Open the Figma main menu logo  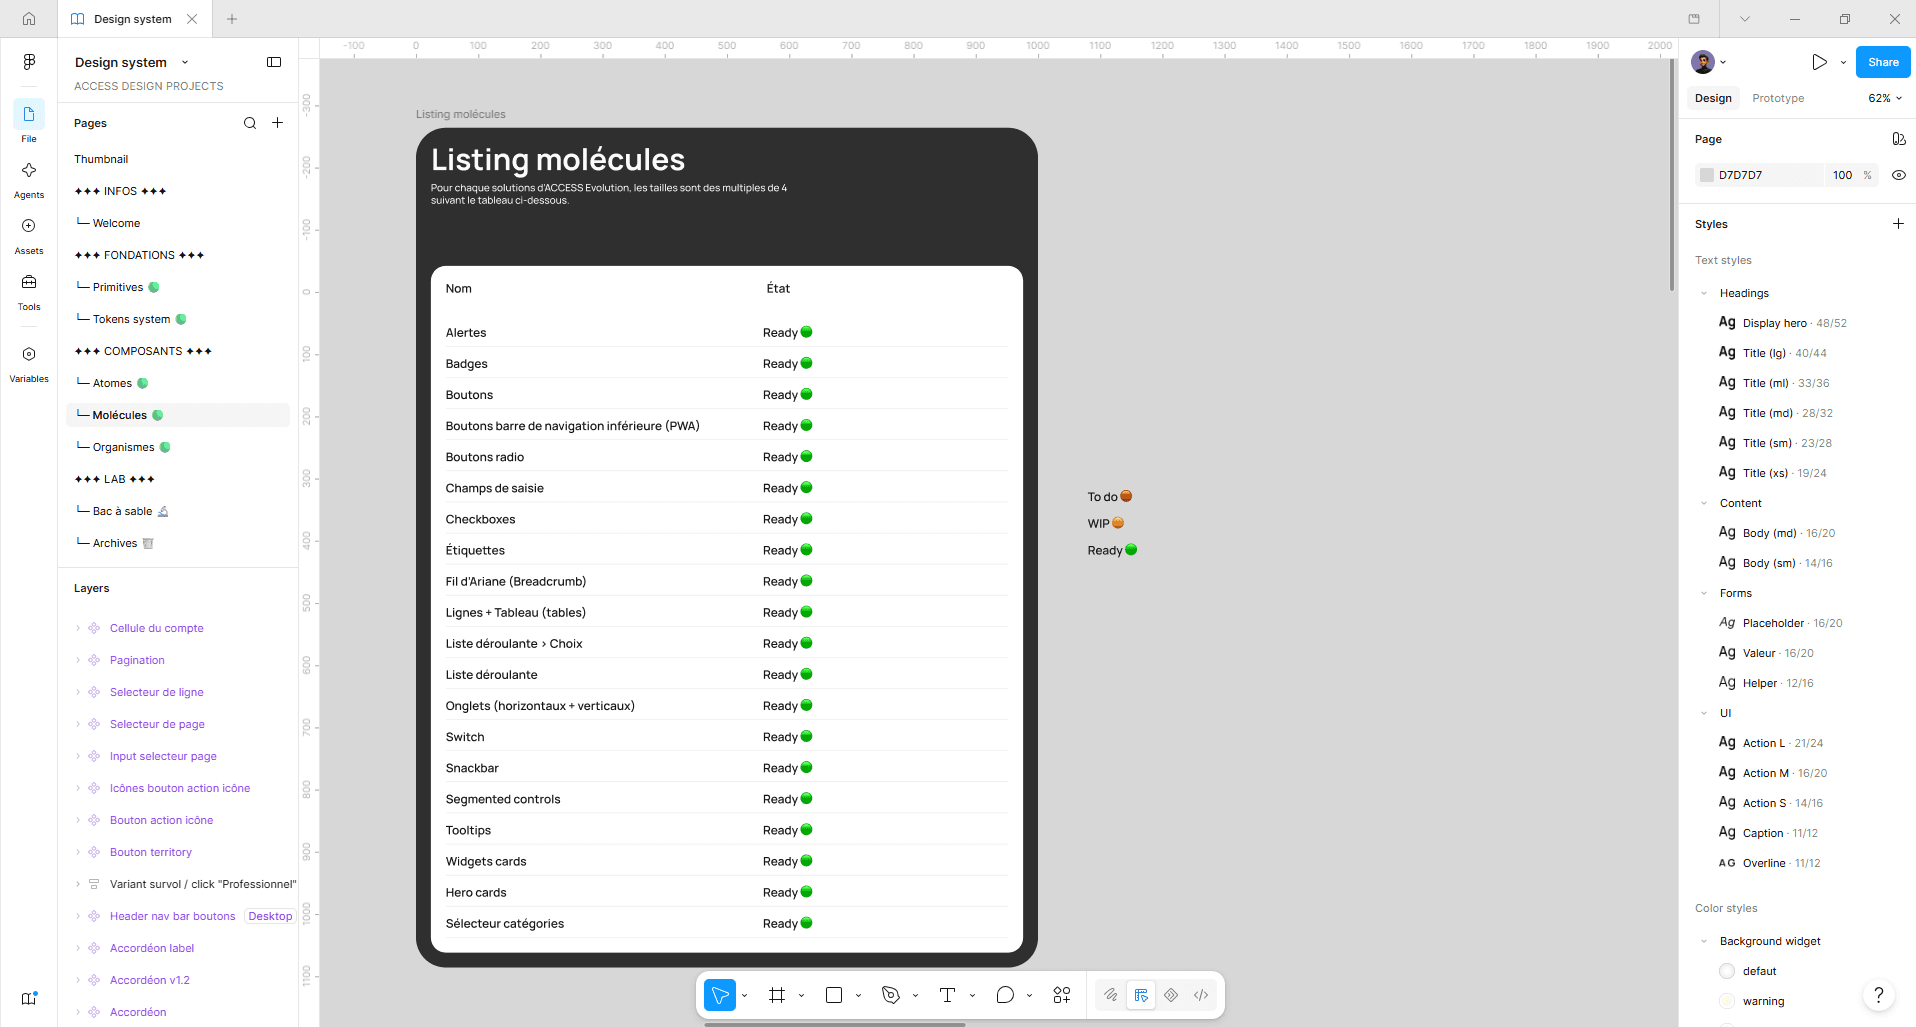click(29, 62)
